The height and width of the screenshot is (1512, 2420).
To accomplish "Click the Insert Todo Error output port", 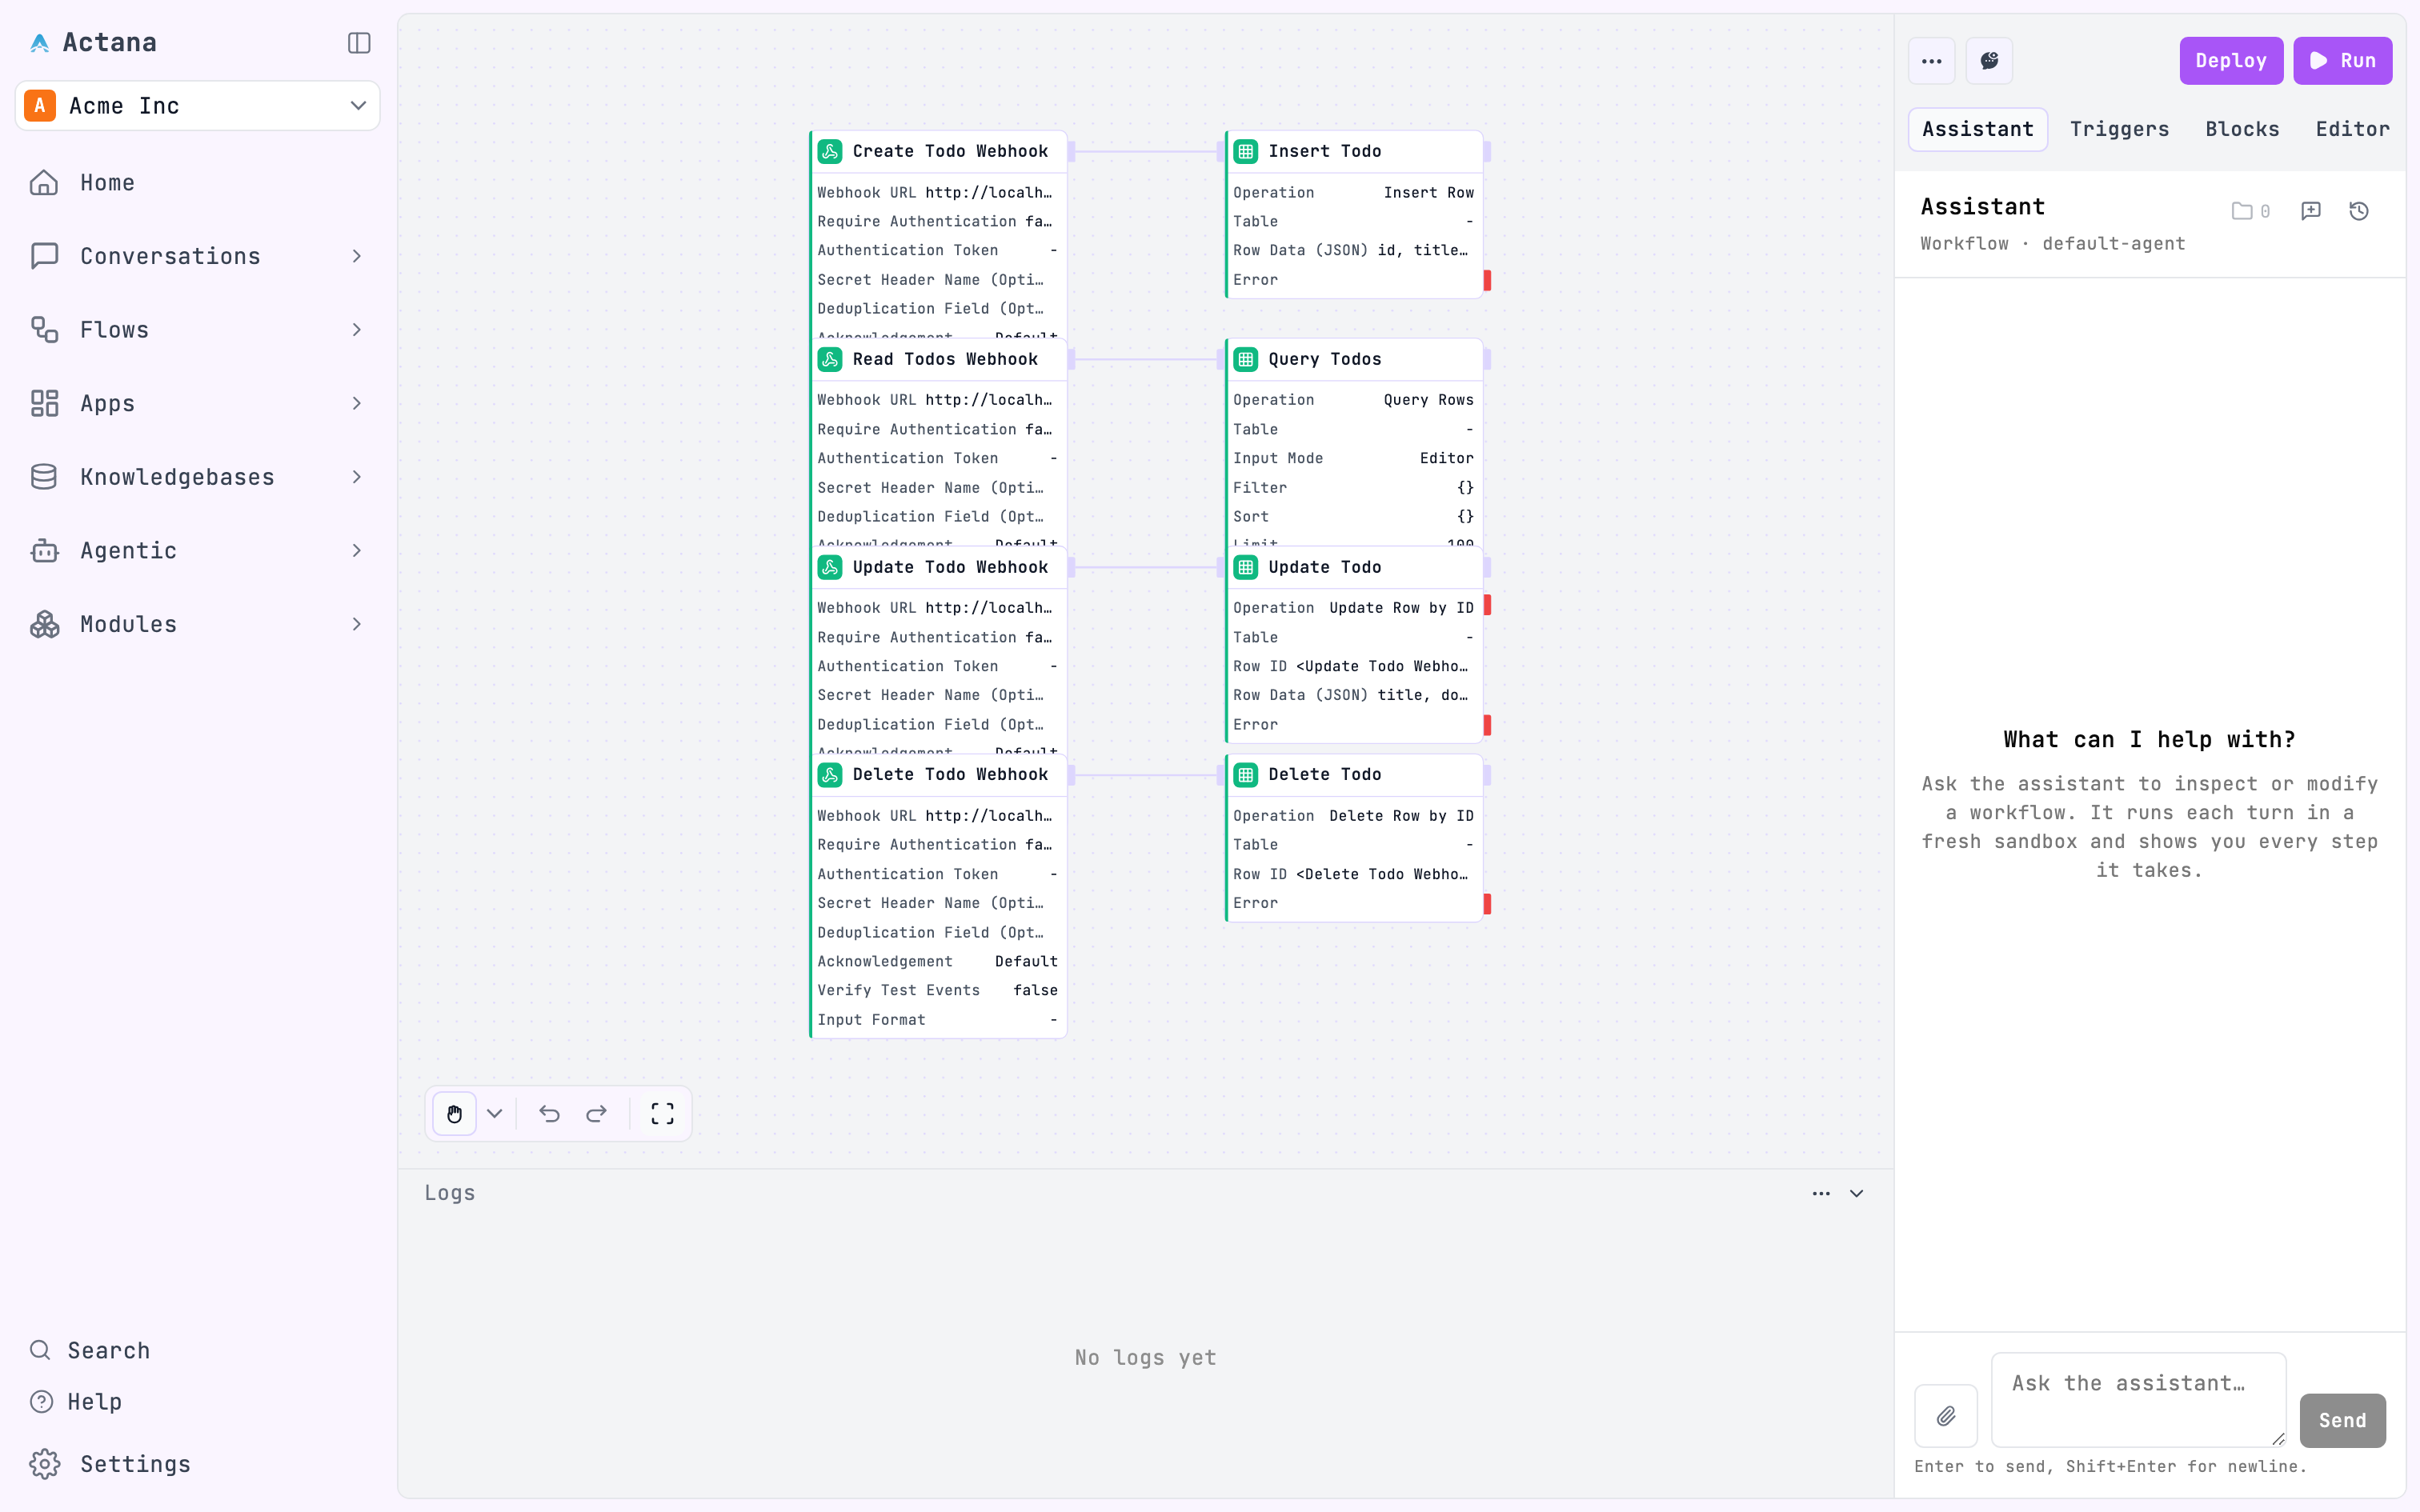I will click(x=1488, y=280).
